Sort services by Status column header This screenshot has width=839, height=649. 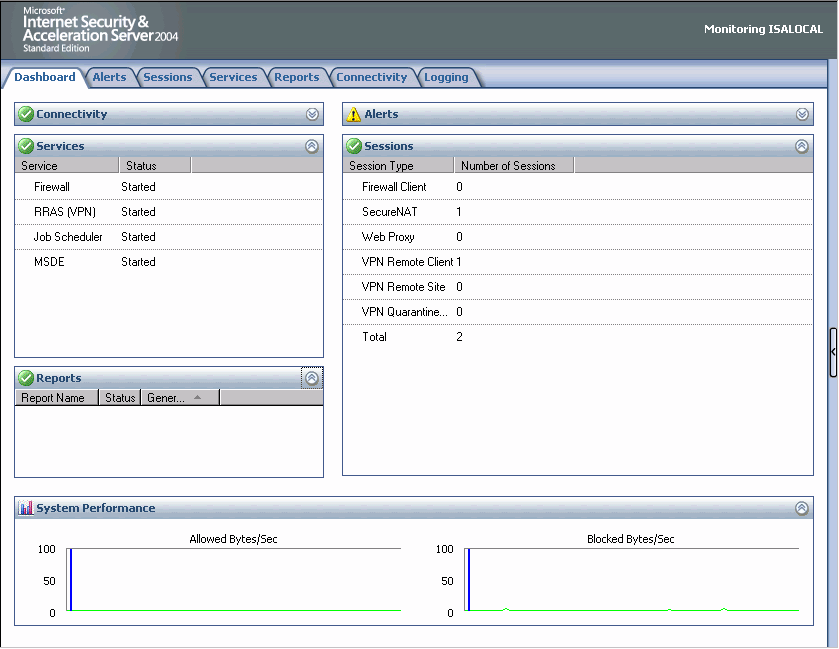[x=154, y=166]
